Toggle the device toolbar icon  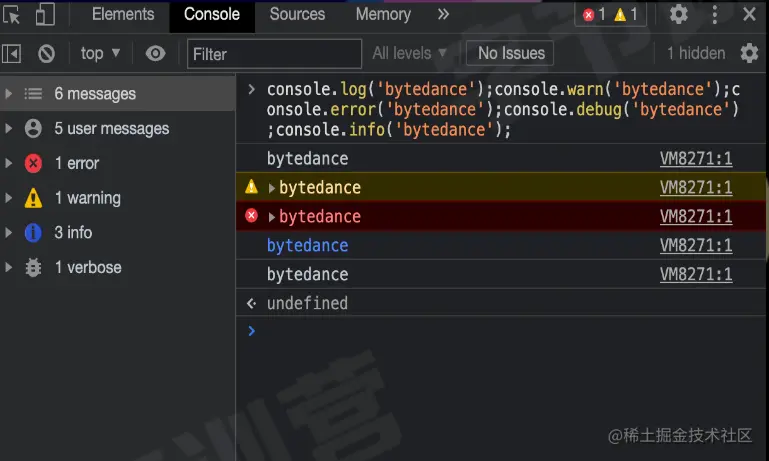(x=45, y=15)
